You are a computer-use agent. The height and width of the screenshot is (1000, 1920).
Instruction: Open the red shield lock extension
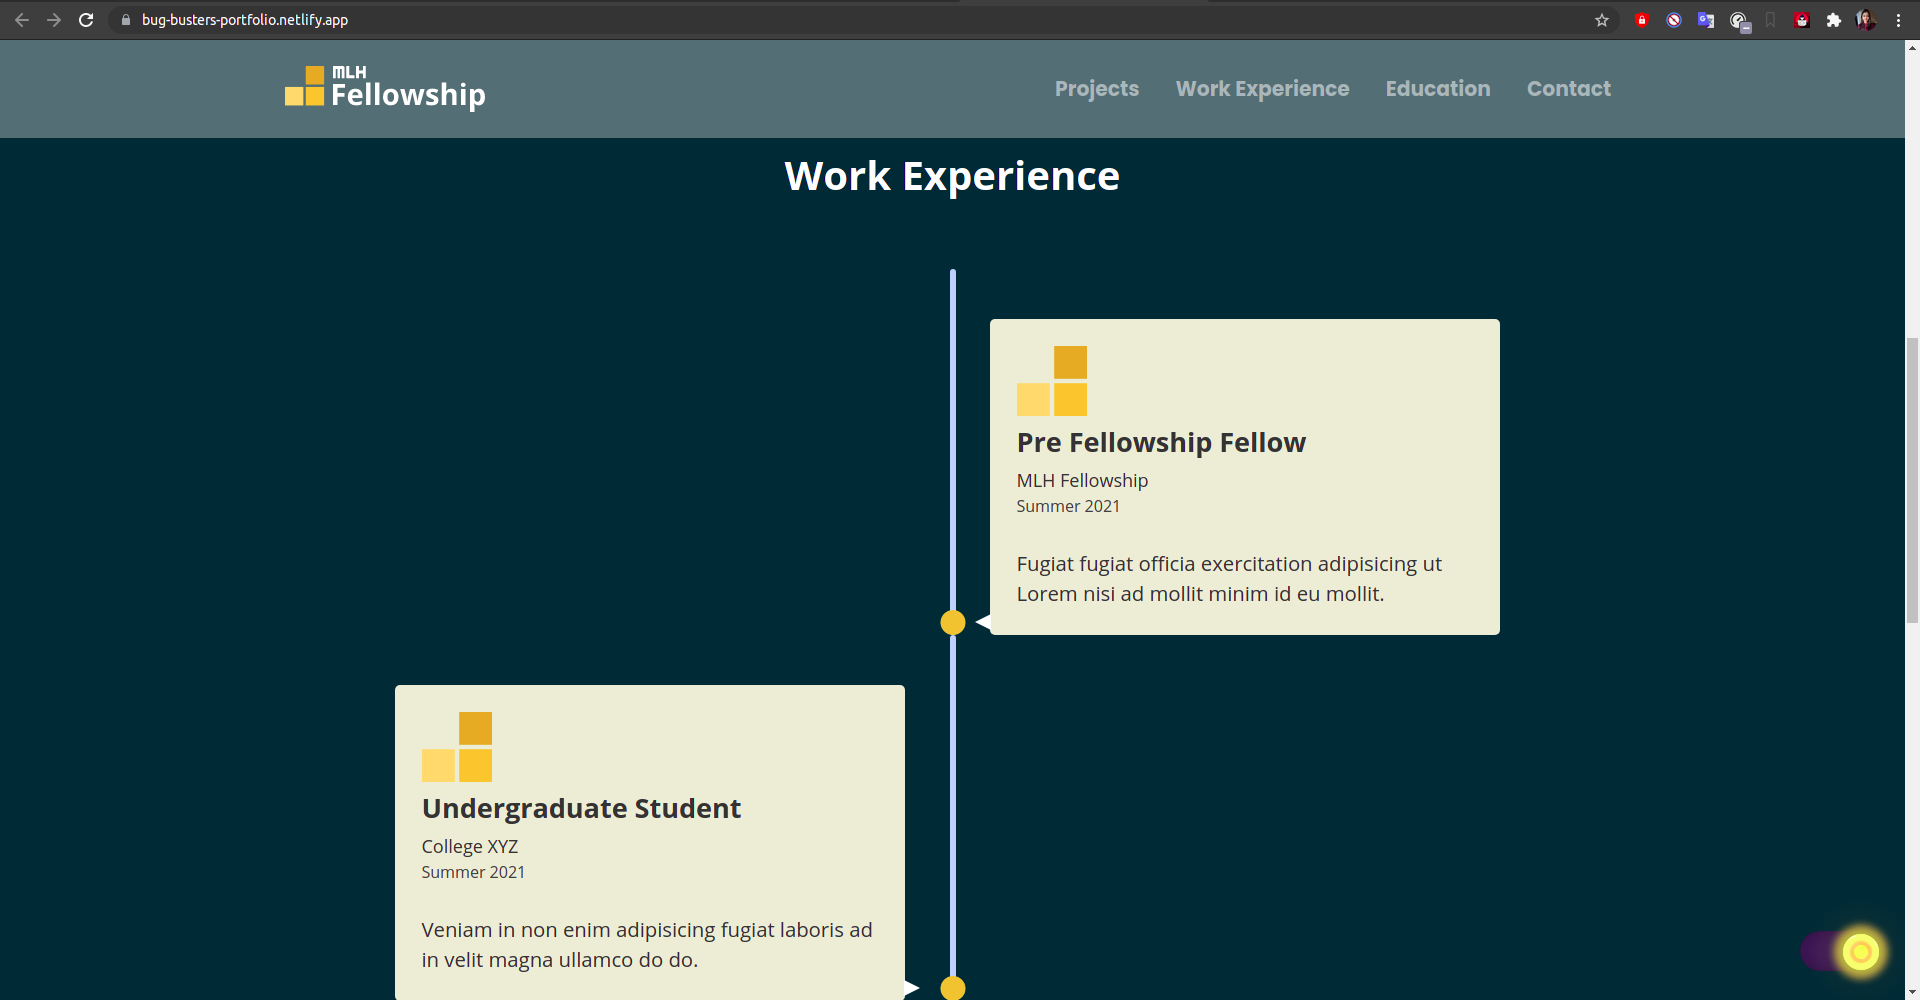(1642, 20)
